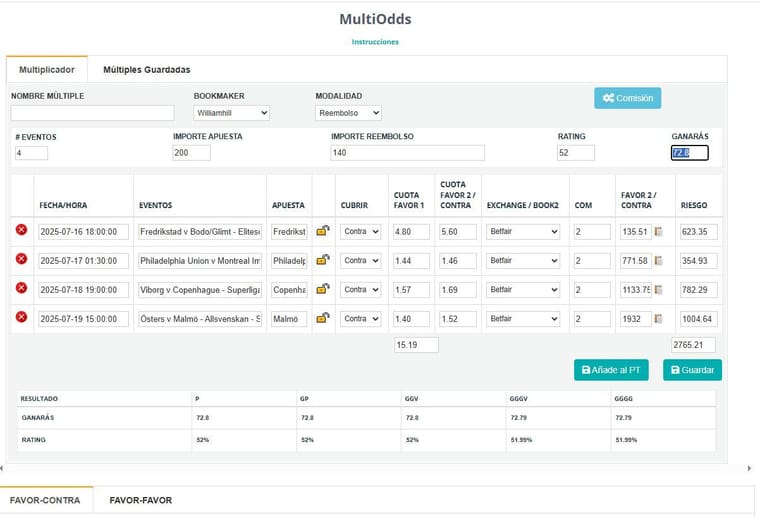Copy the 1133.75 contra amount icon
760x518 pixels.
[x=659, y=290]
